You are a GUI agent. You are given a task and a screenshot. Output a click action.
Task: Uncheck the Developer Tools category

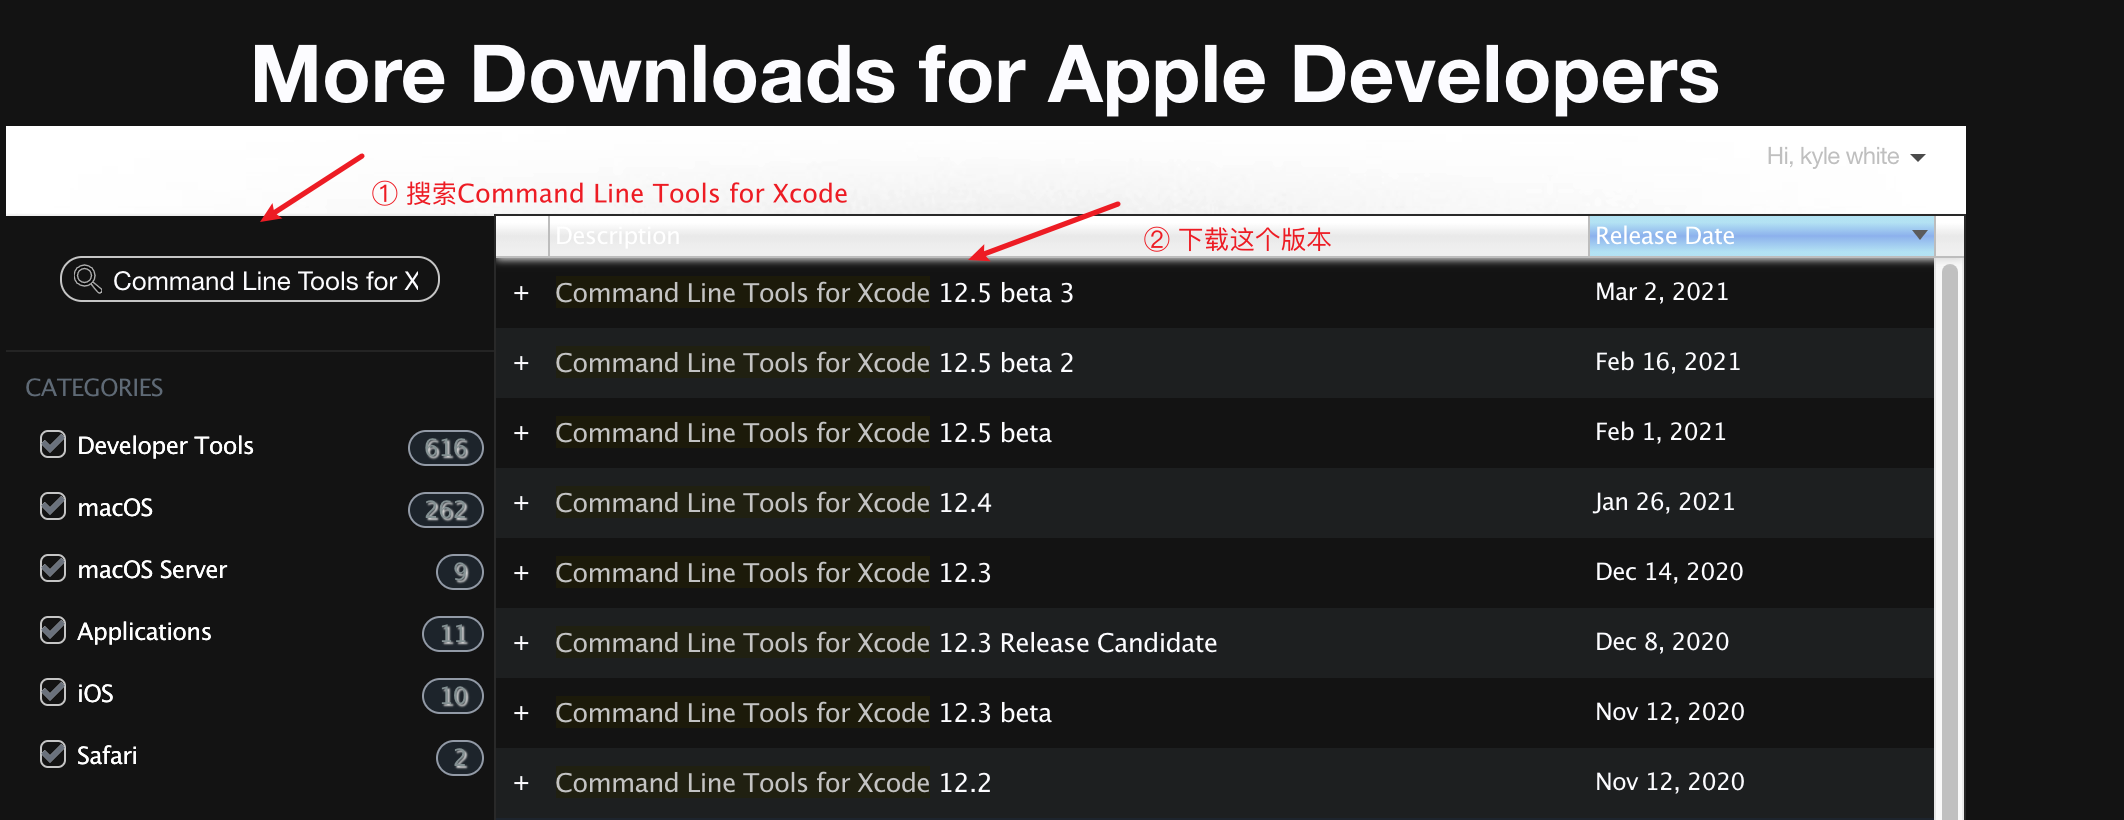(x=53, y=444)
